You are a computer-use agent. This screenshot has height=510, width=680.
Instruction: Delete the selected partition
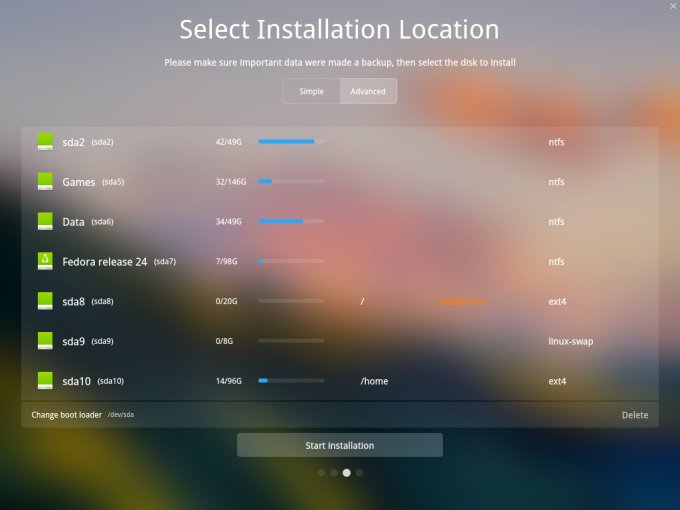click(x=635, y=415)
